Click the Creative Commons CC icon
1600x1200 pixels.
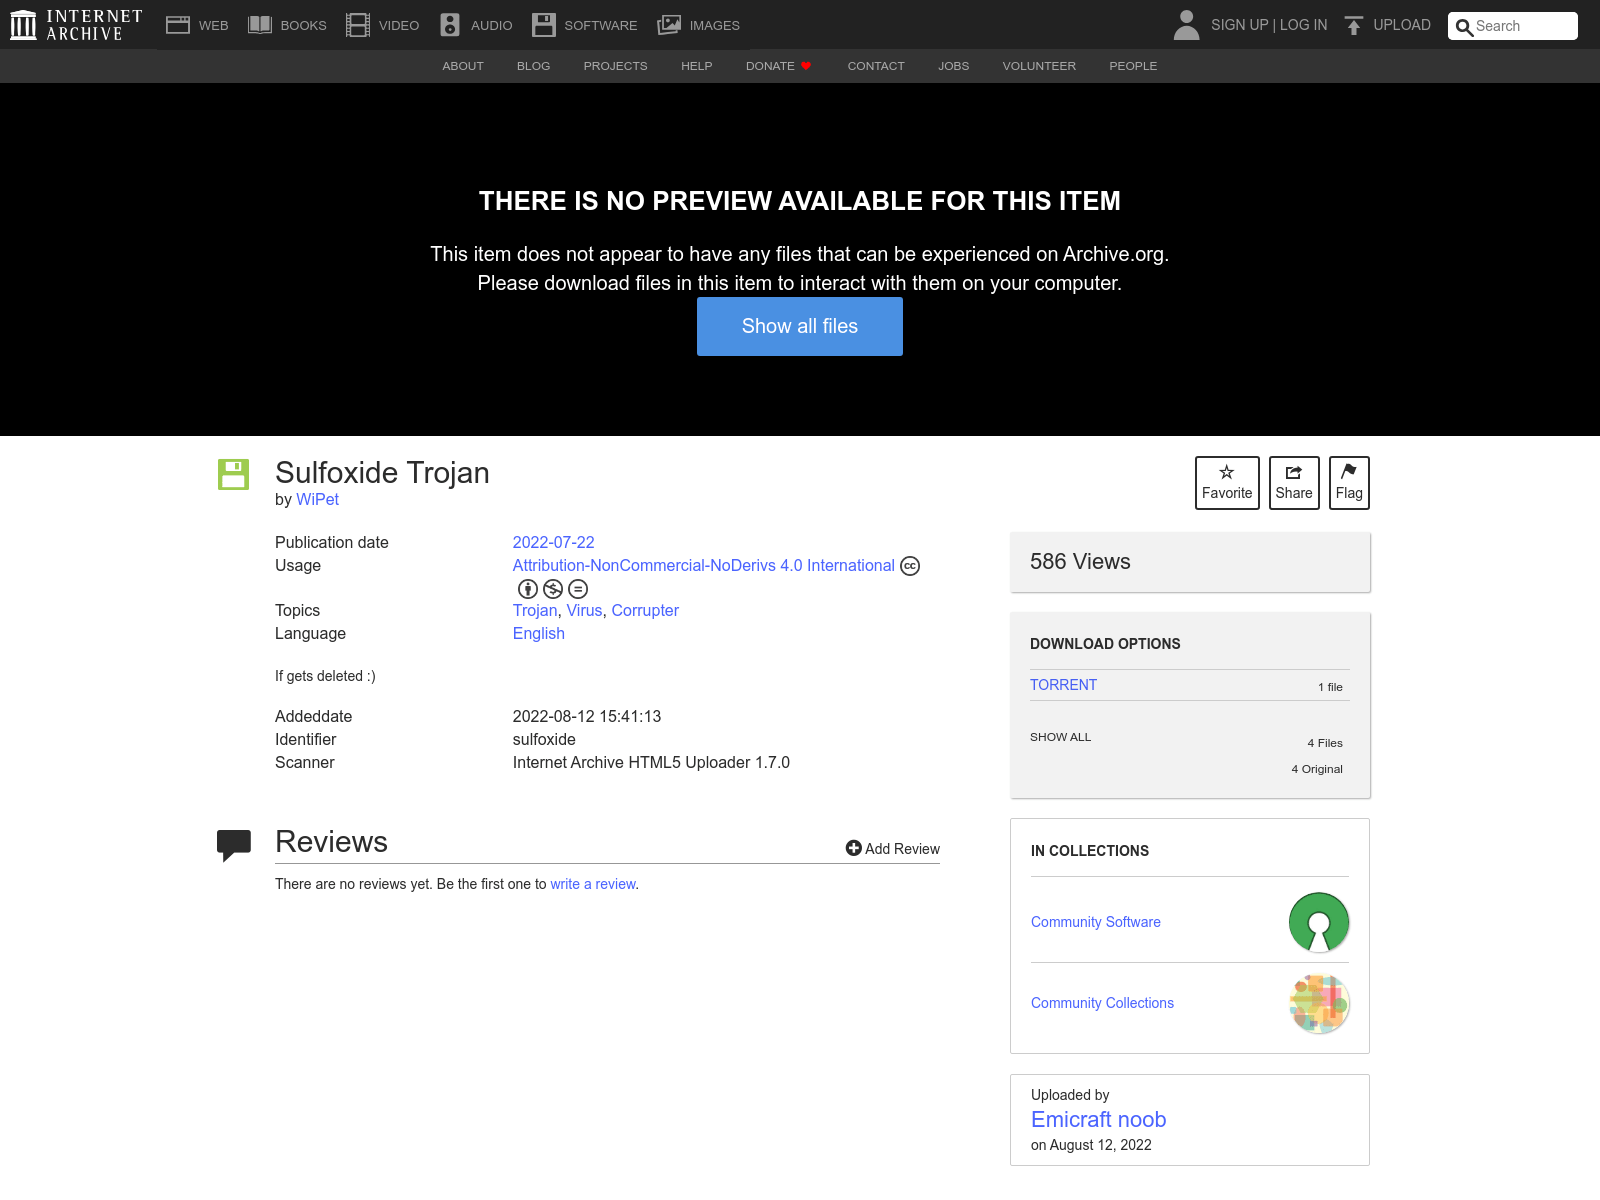[910, 566]
